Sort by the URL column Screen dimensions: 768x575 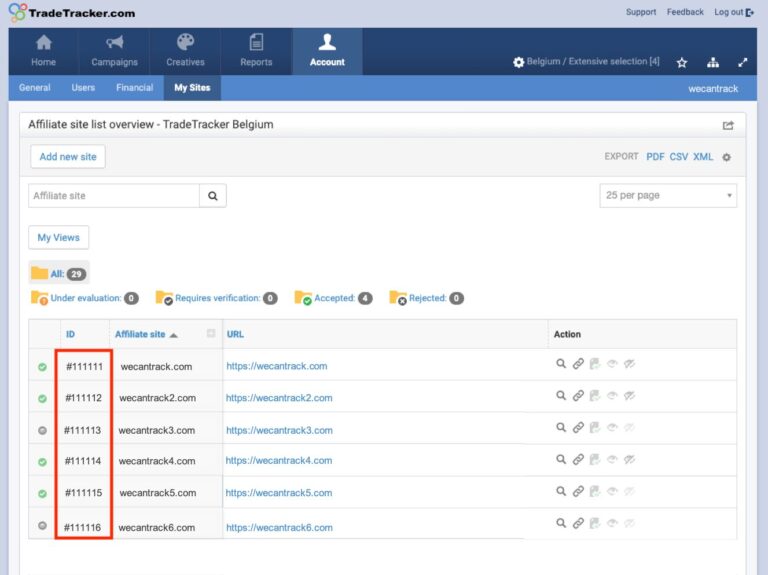pyautogui.click(x=235, y=334)
